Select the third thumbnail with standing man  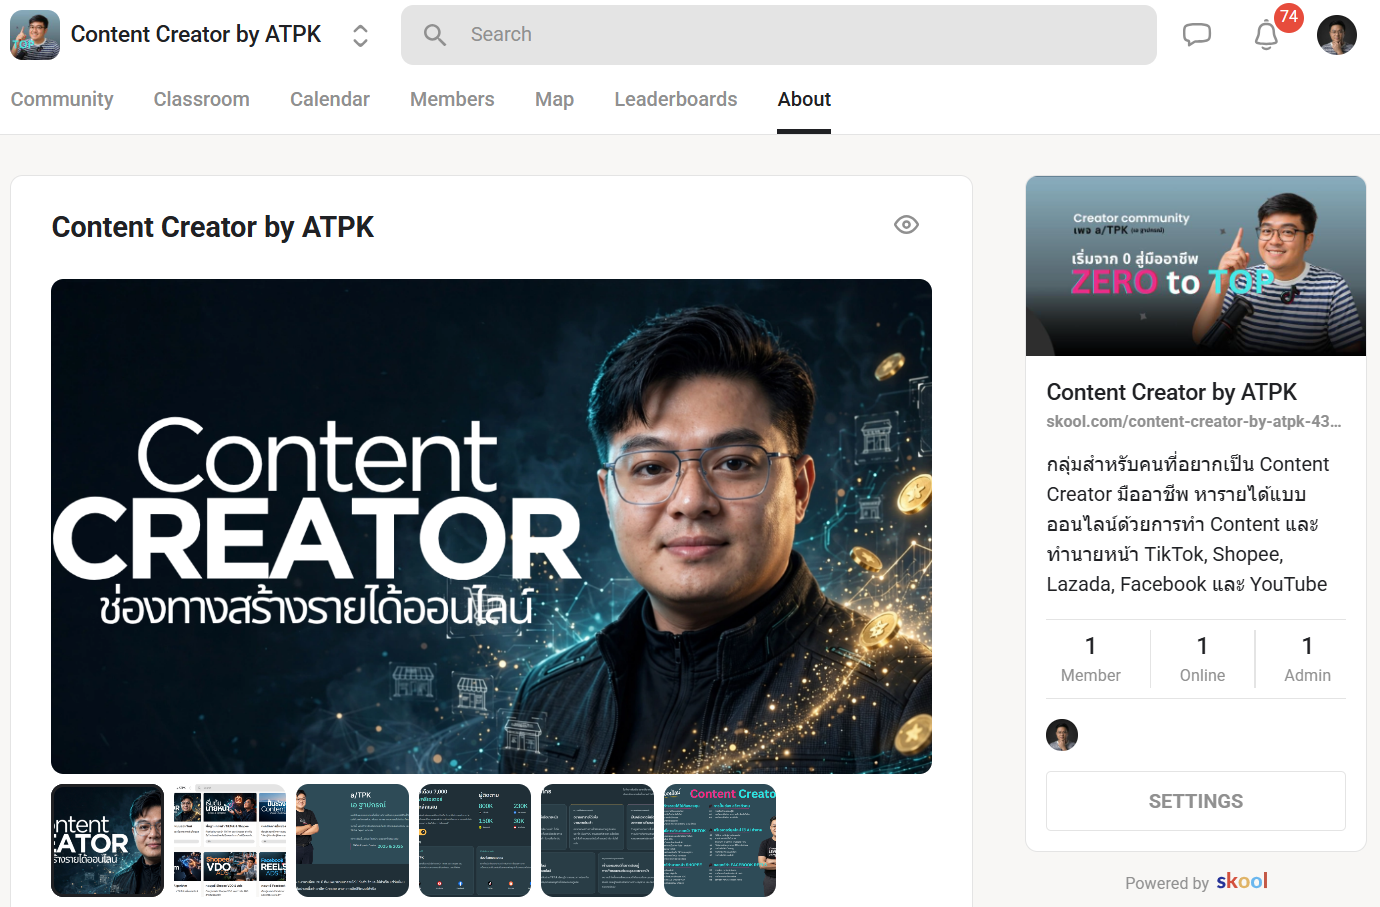[352, 840]
